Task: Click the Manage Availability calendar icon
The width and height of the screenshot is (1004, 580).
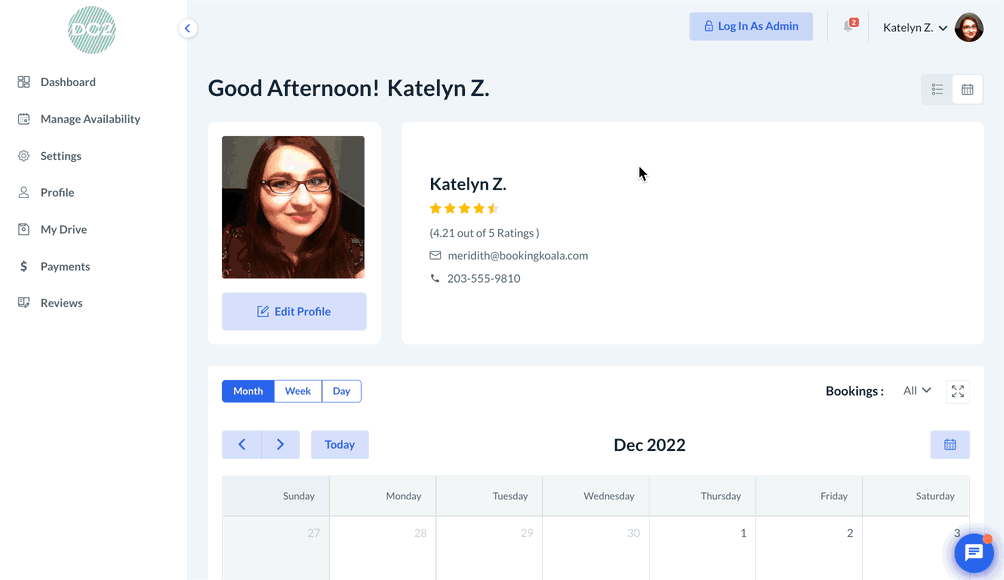Action: coord(24,119)
